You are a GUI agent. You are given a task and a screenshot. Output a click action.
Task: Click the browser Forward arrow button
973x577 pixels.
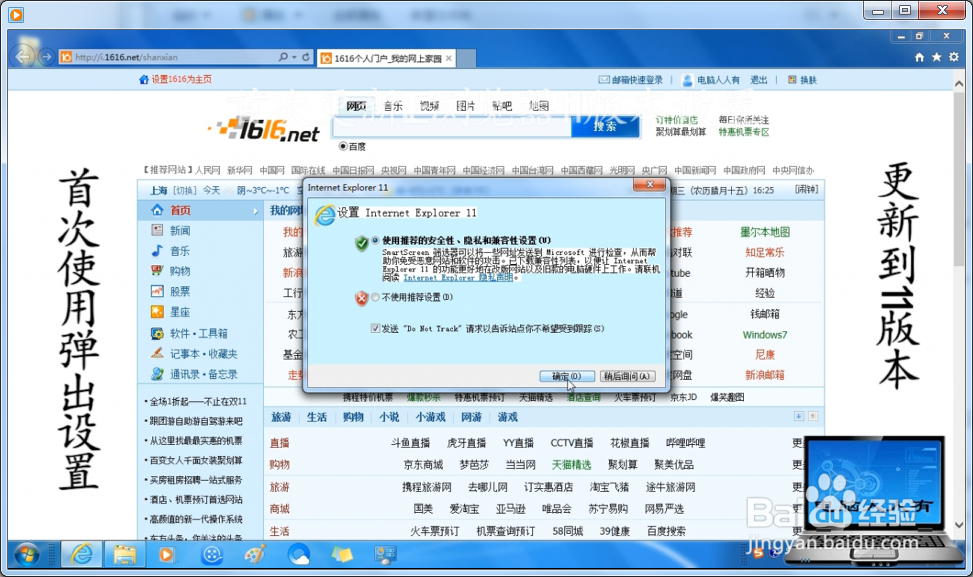(x=47, y=56)
